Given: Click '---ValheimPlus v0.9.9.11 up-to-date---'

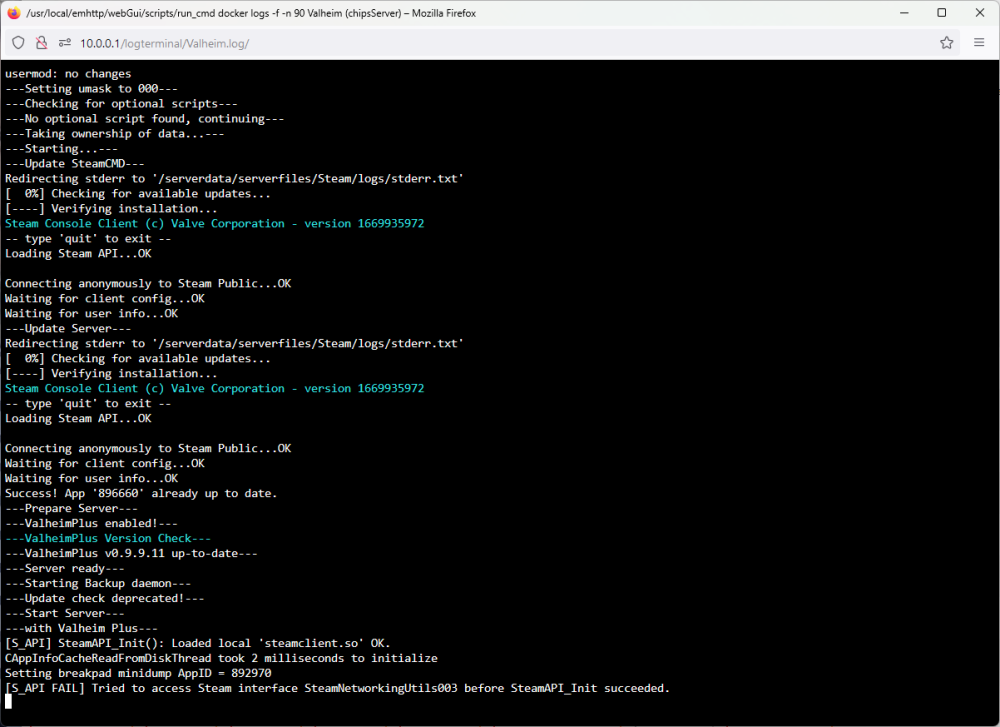Looking at the screenshot, I should click(131, 554).
